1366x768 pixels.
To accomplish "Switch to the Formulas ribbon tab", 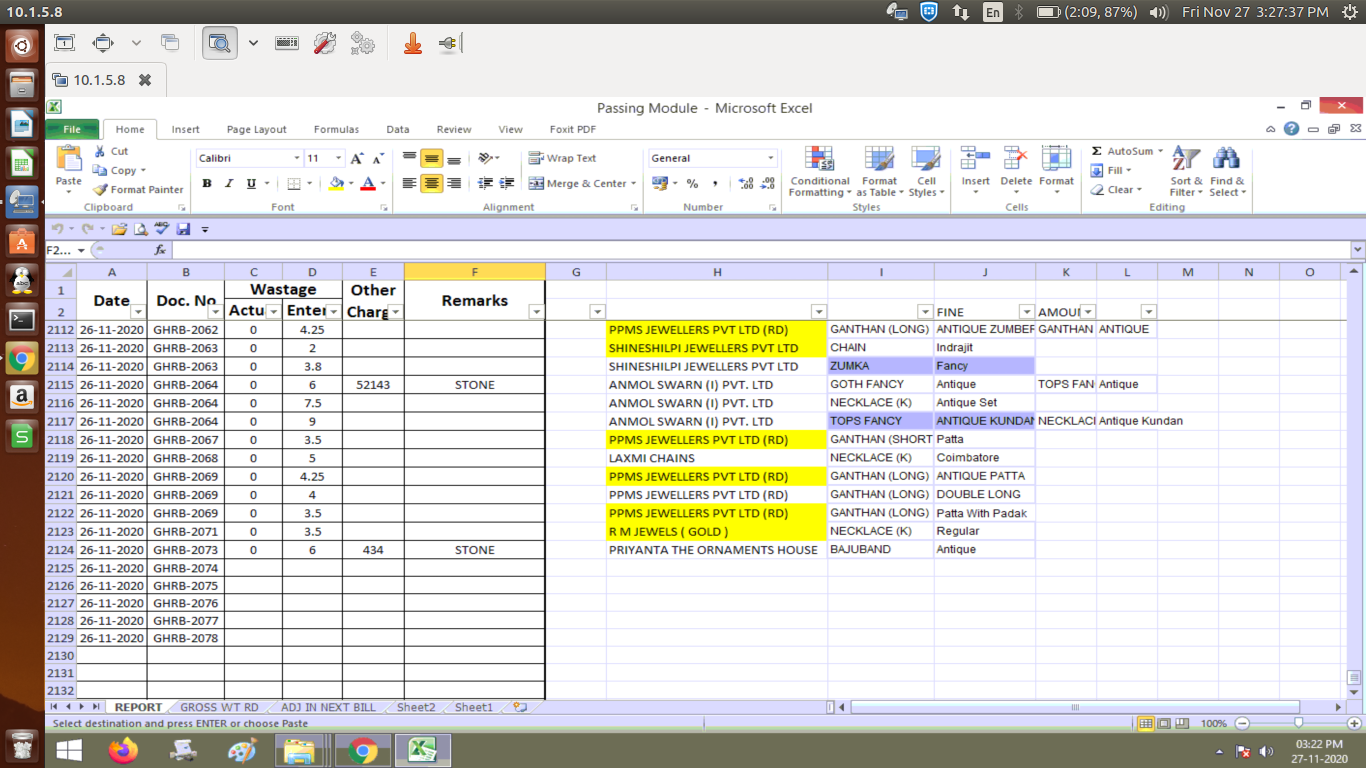I will (336, 129).
